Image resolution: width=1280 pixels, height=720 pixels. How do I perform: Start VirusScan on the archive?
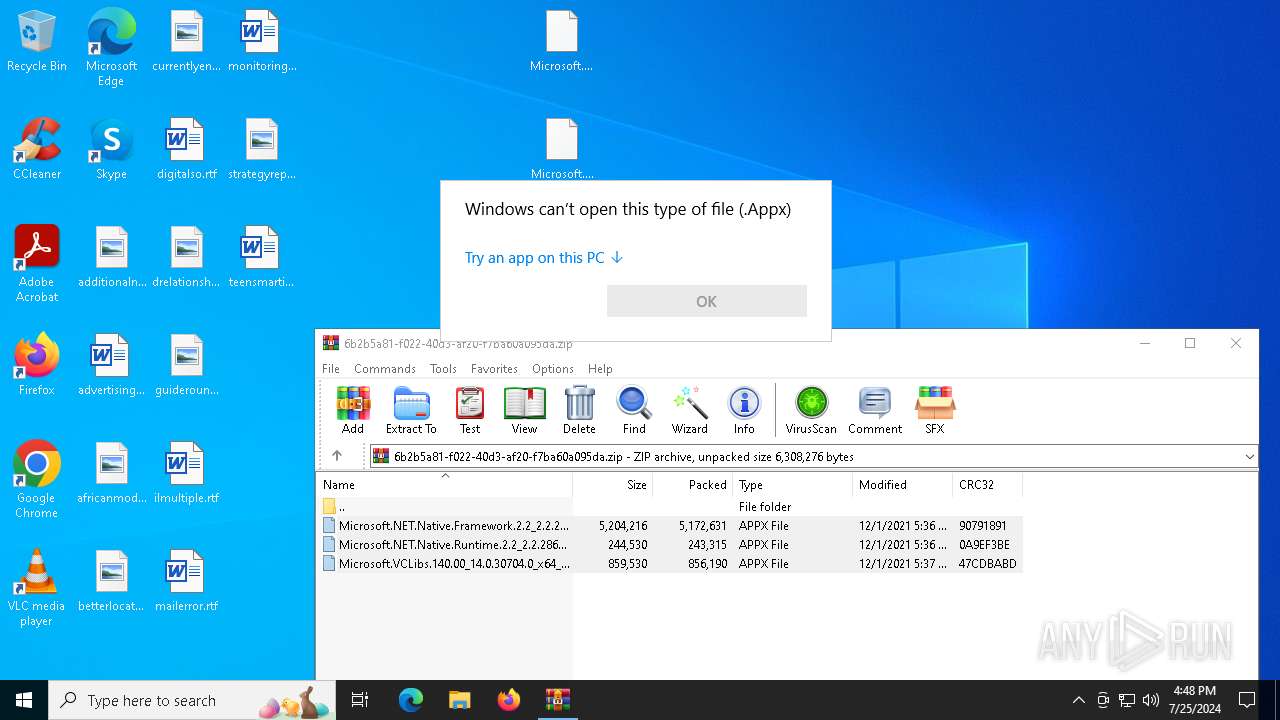811,410
